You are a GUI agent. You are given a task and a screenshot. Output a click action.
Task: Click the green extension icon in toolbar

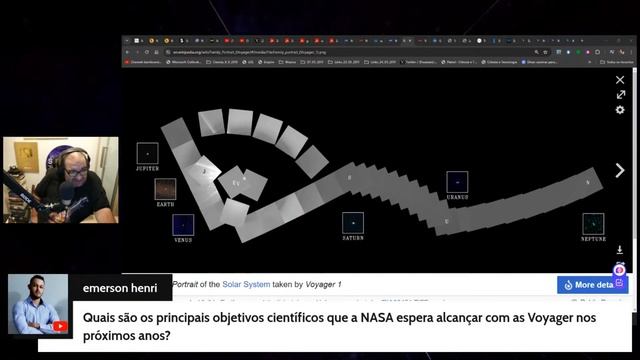578,52
